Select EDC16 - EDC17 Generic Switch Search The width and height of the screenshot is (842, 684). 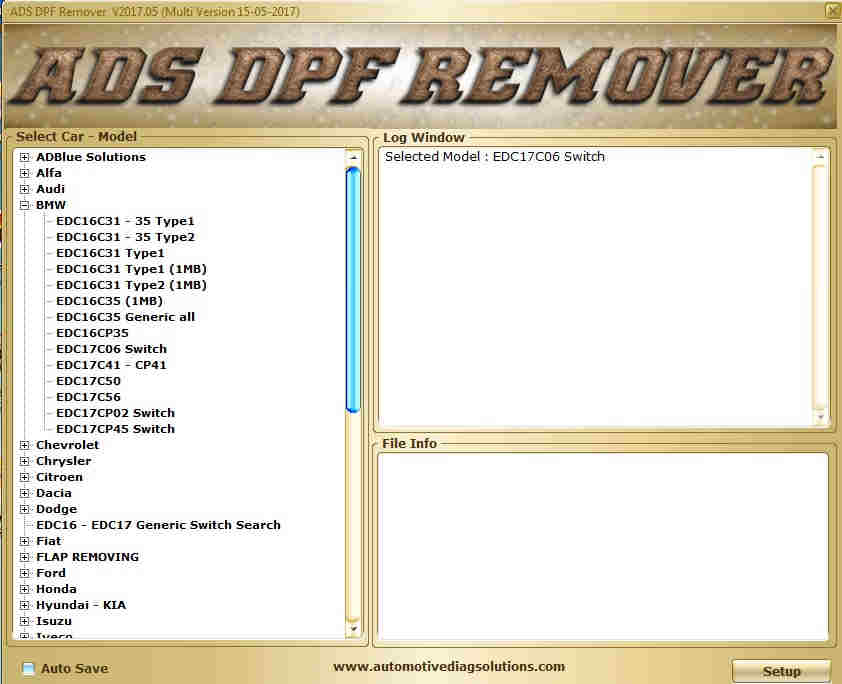(158, 525)
